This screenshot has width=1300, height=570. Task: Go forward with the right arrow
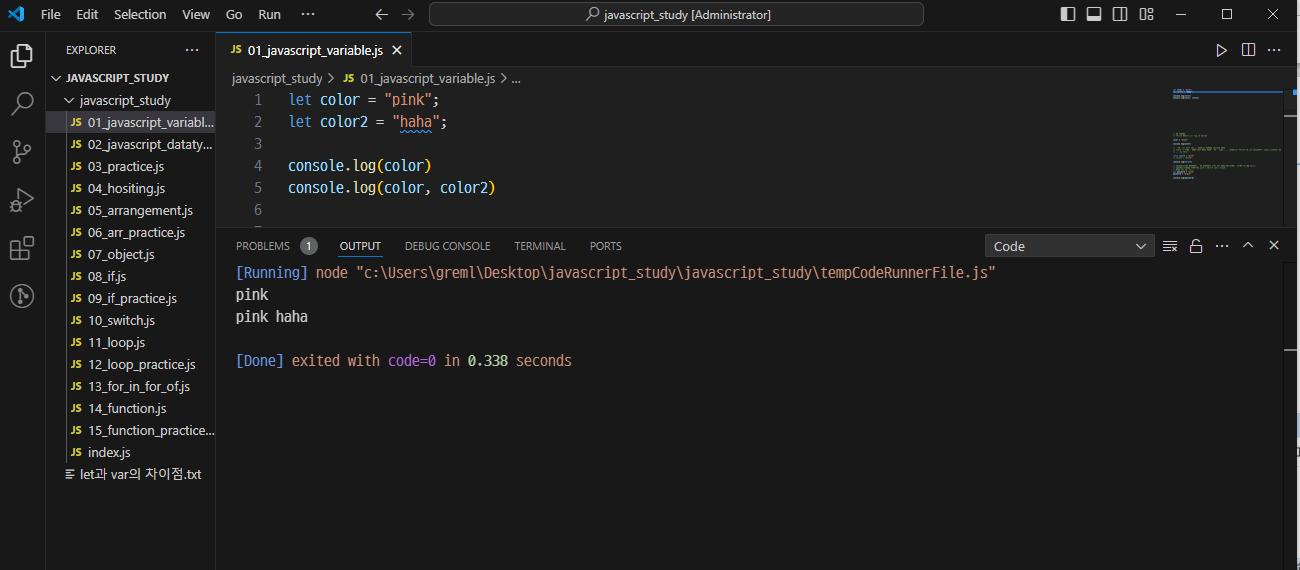pos(407,14)
